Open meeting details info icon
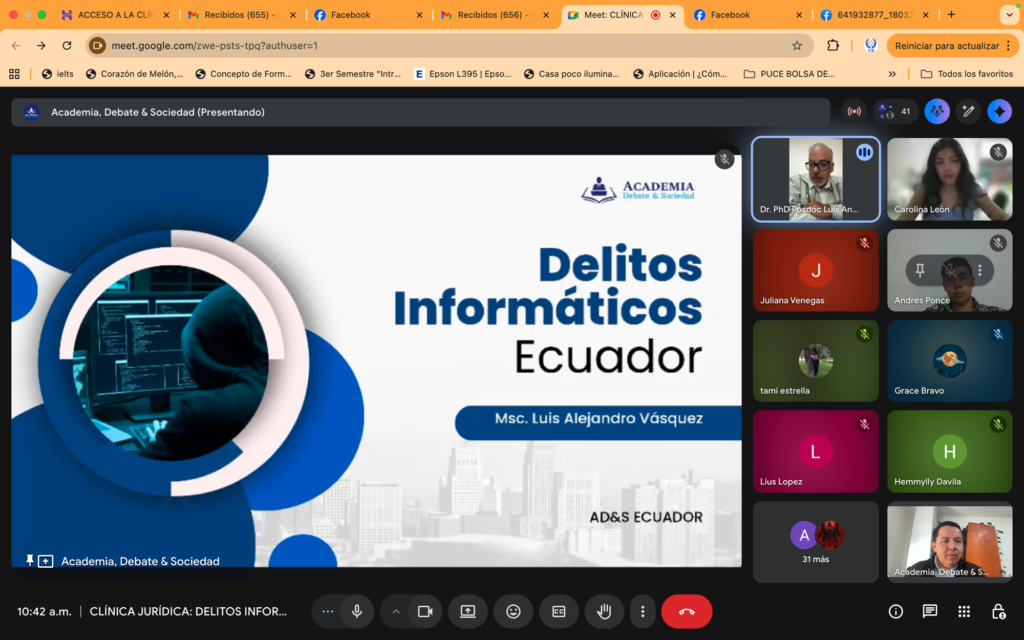Image resolution: width=1024 pixels, height=640 pixels. [x=896, y=611]
